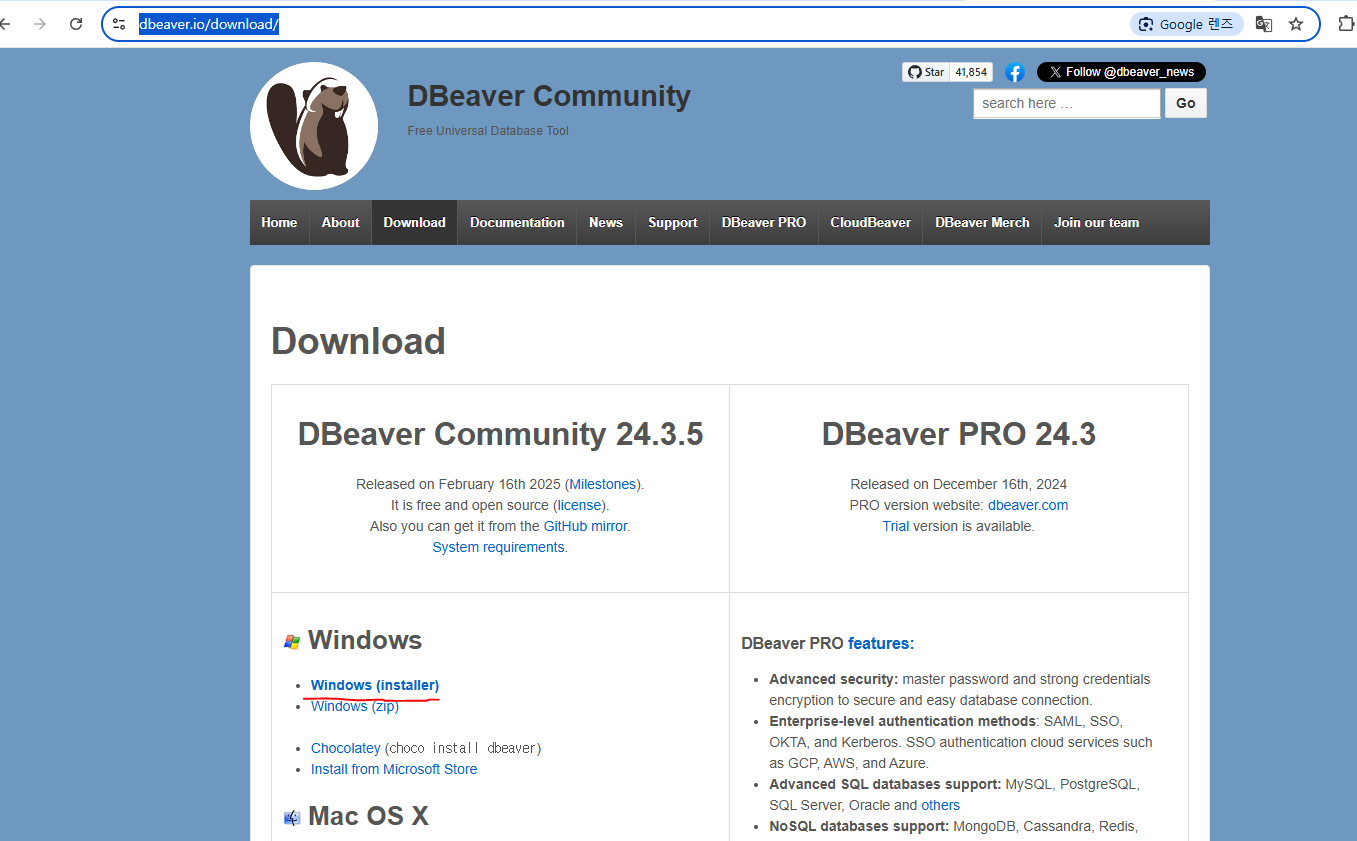Bookmark this page with the star icon
The width and height of the screenshot is (1357, 841).
[x=1296, y=24]
